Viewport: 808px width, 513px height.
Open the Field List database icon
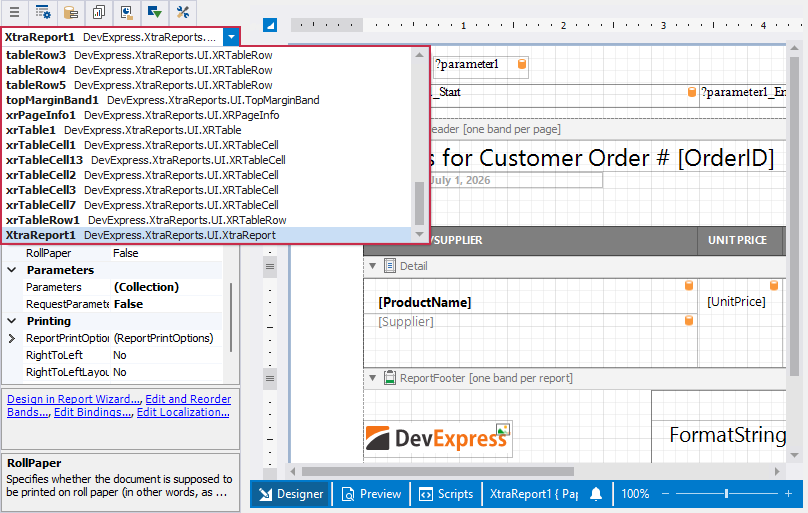[71, 12]
